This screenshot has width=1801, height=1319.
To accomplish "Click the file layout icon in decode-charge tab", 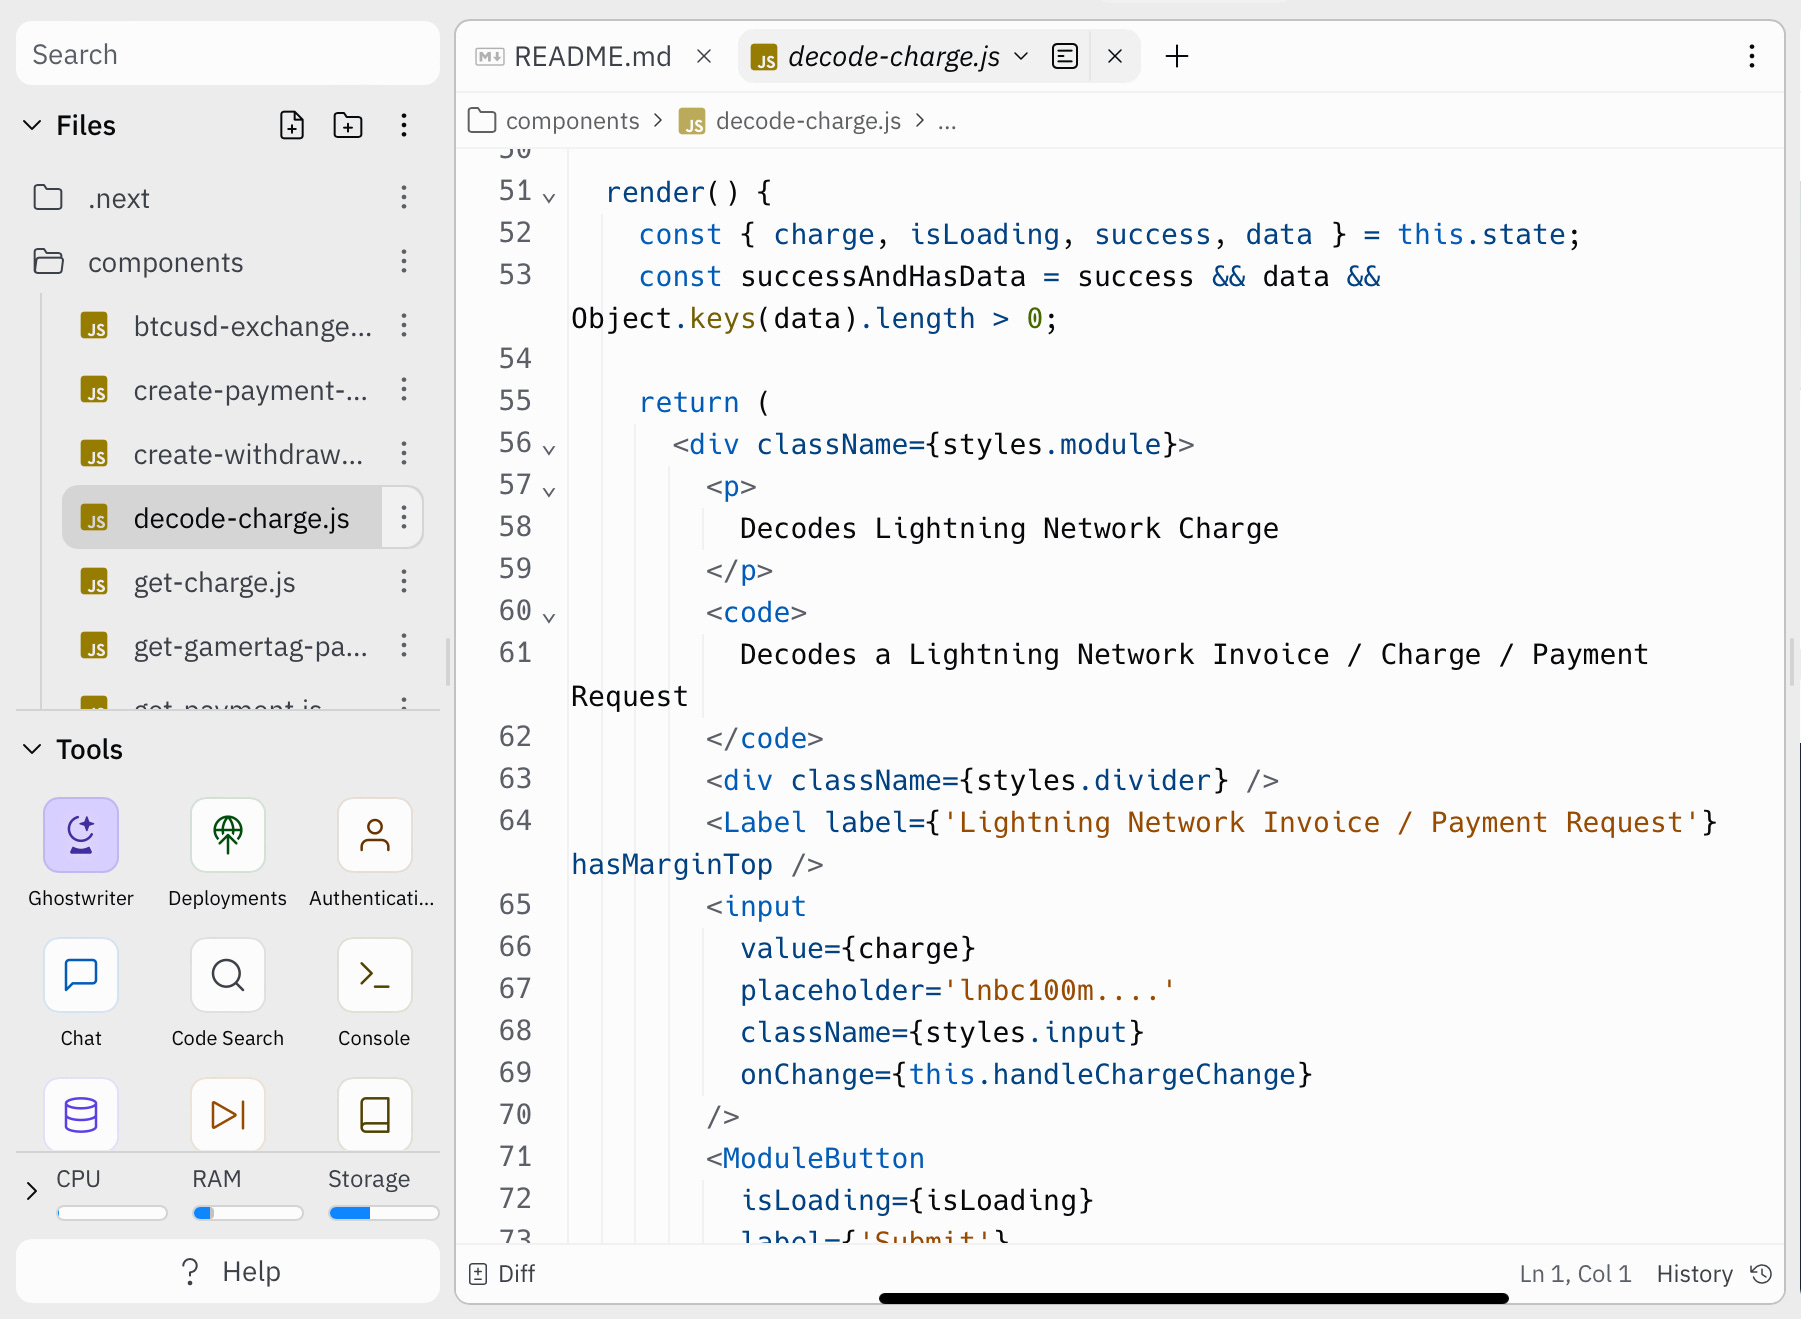I will coord(1065,56).
